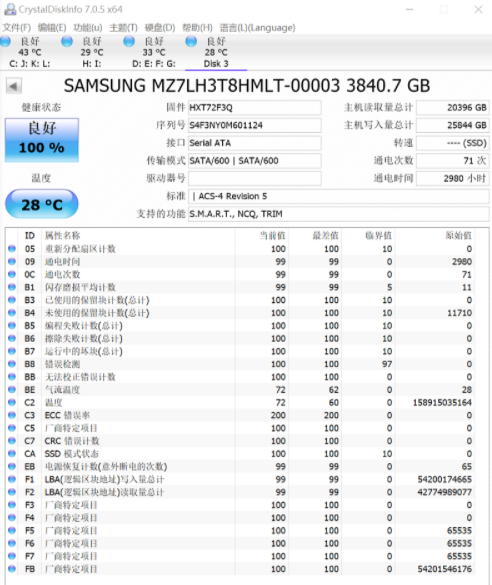The image size is (492, 585).
Task: Click status icon of row BE
Action: [x=12, y=390]
